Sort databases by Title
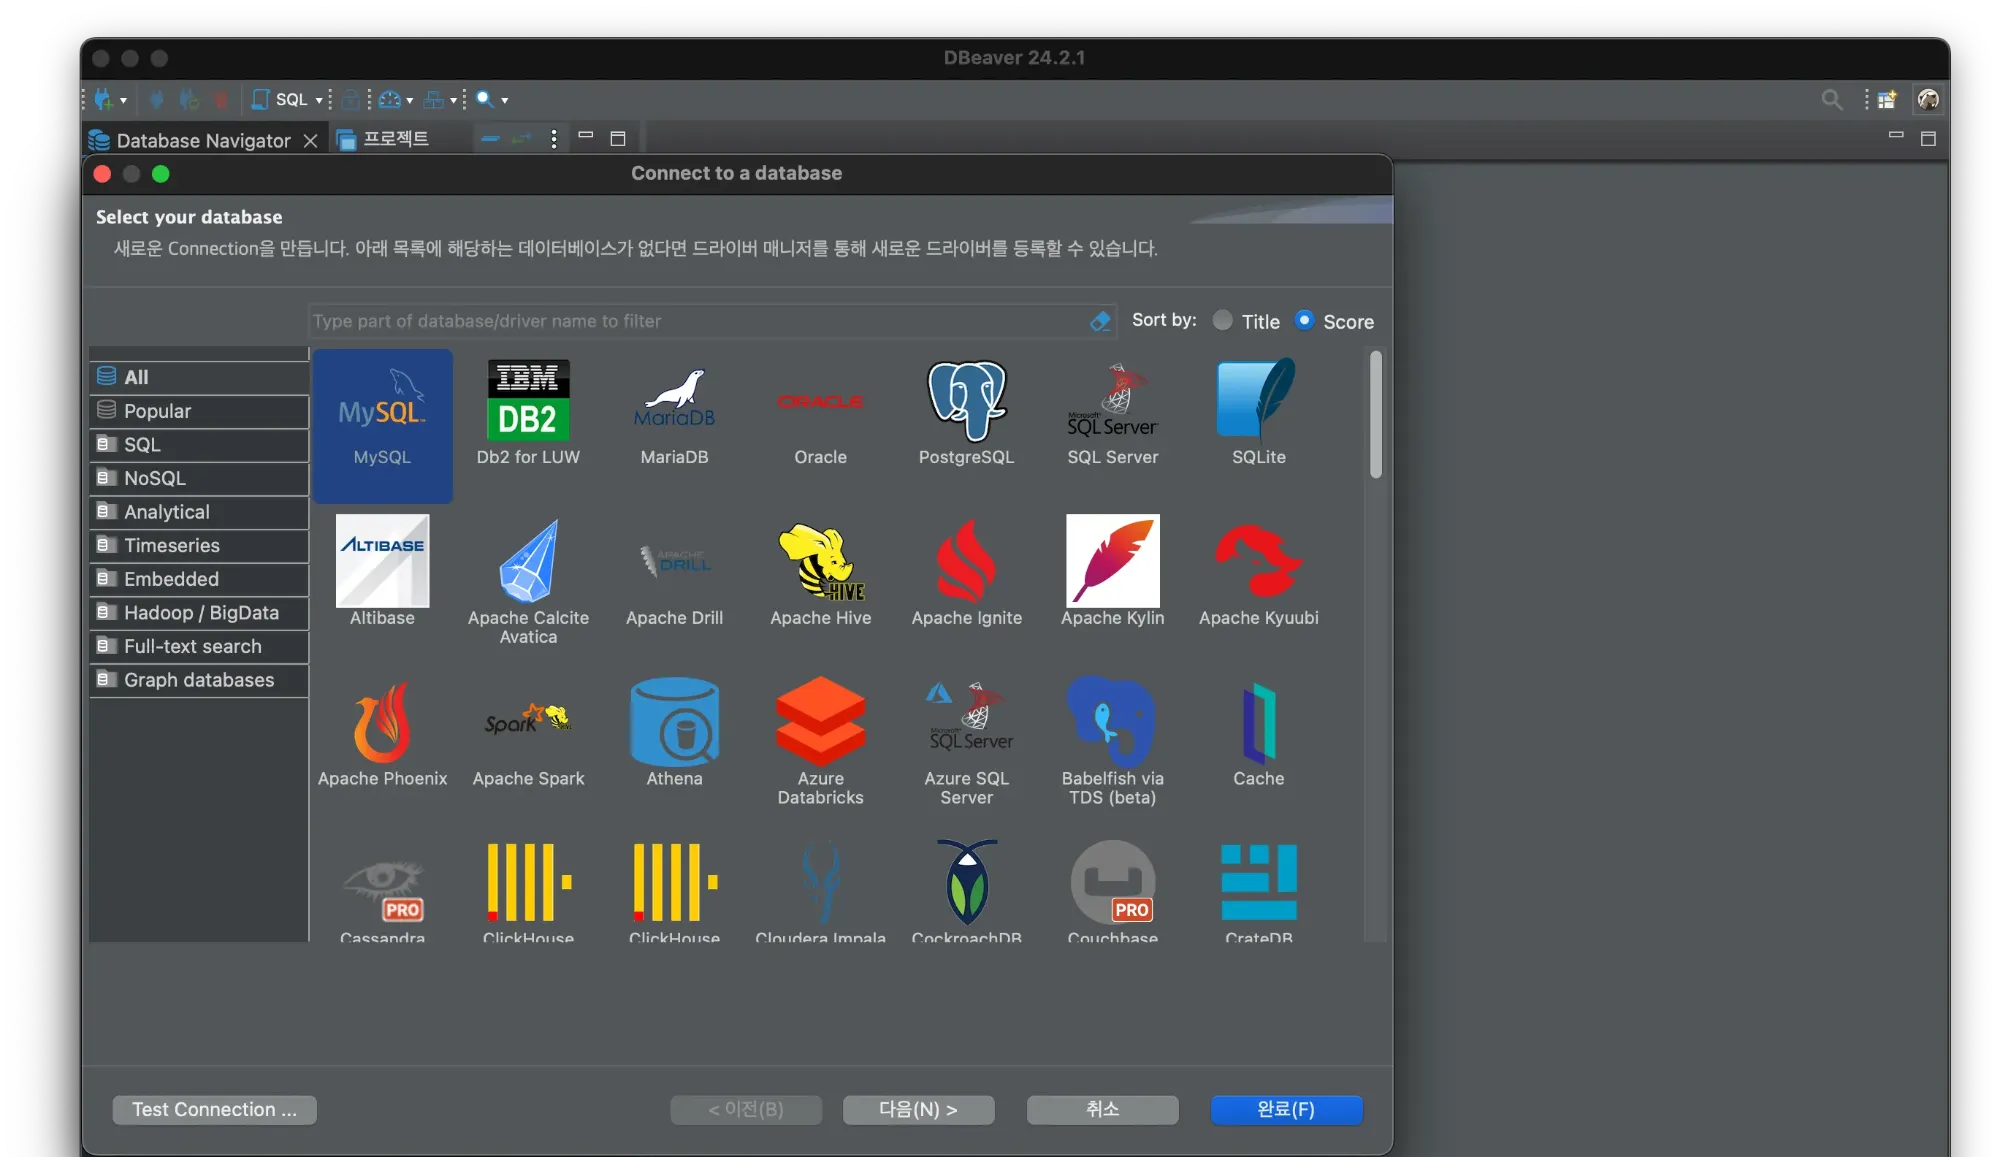This screenshot has height=1157, width=2000. point(1222,321)
